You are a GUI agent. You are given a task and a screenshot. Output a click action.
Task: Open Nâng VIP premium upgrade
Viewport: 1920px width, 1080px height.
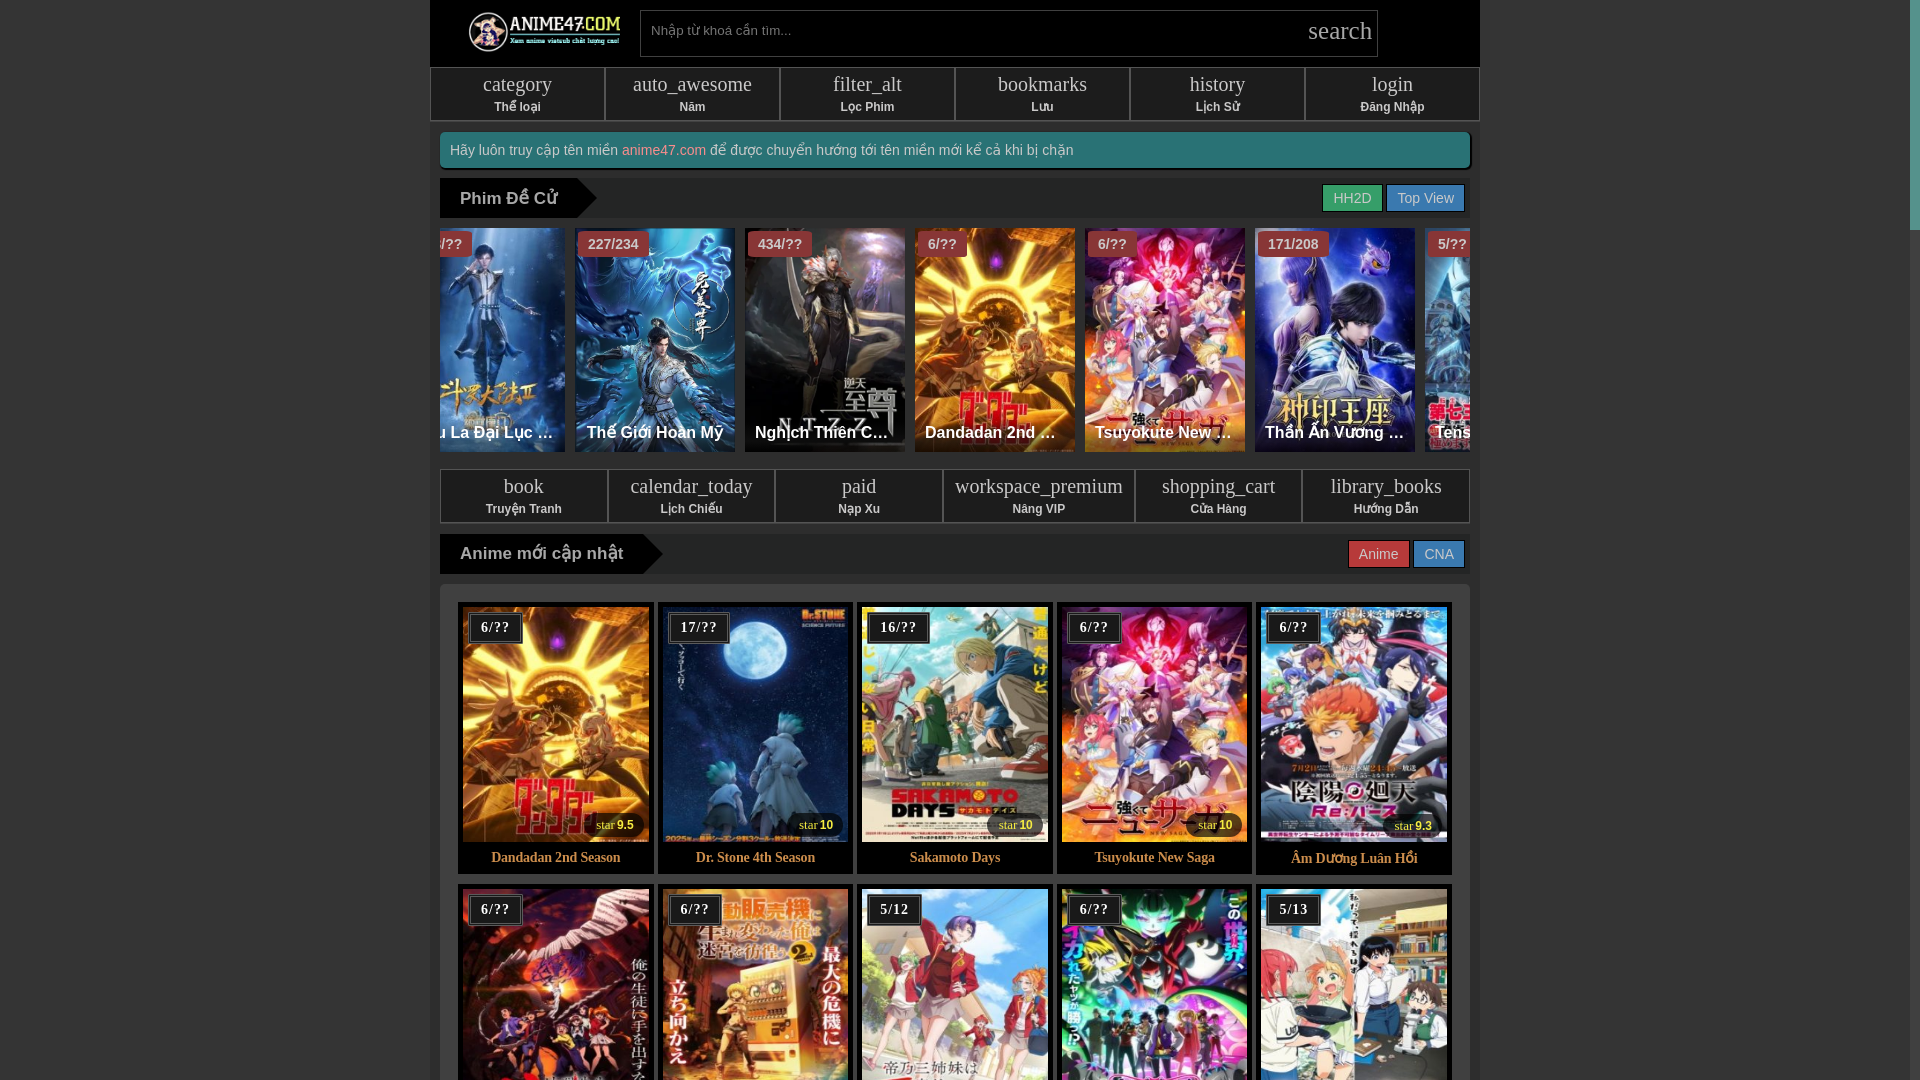tap(1039, 496)
